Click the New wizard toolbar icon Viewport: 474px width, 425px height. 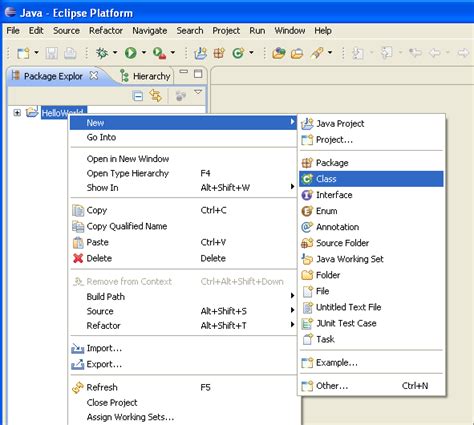23,53
